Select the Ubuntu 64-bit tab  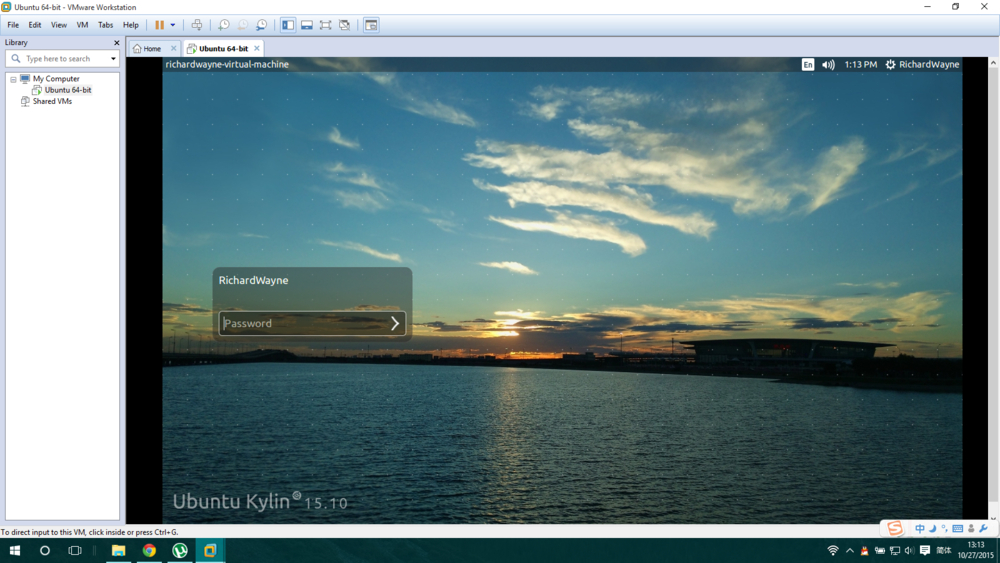point(223,48)
